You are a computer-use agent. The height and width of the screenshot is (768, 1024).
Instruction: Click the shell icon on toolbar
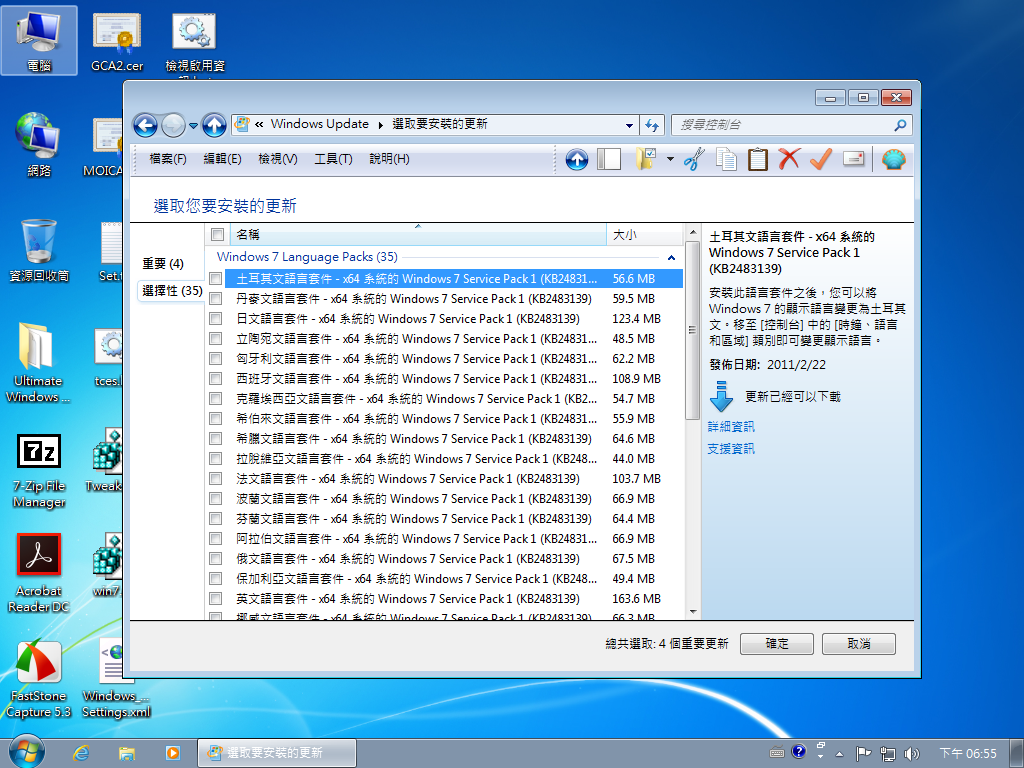[893, 159]
